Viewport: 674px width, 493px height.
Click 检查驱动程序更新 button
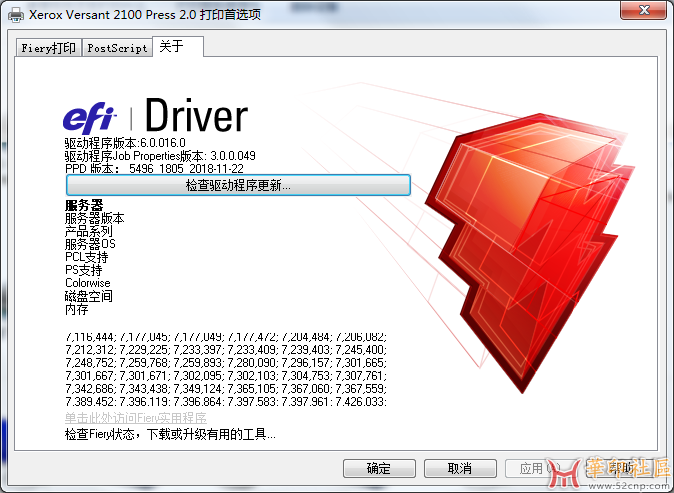coord(238,185)
